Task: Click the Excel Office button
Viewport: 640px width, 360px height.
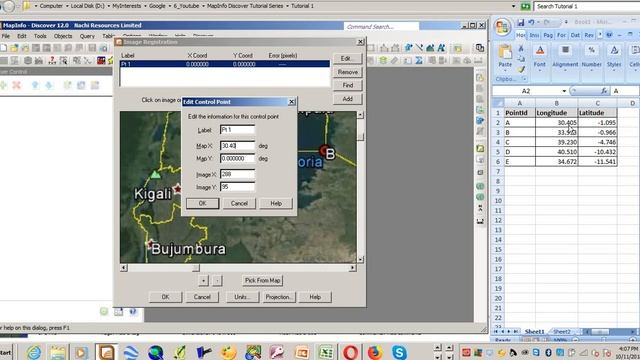Action: pos(502,27)
